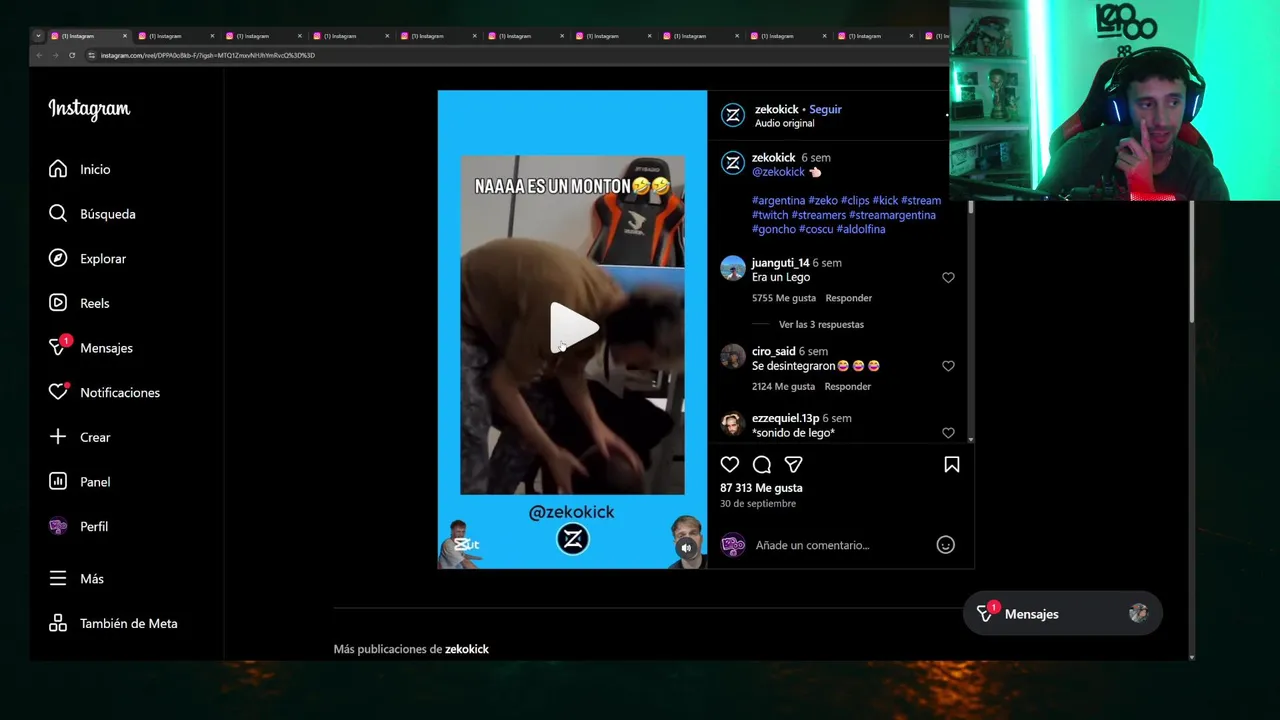Follow zekokick with Seguir

[x=825, y=109]
